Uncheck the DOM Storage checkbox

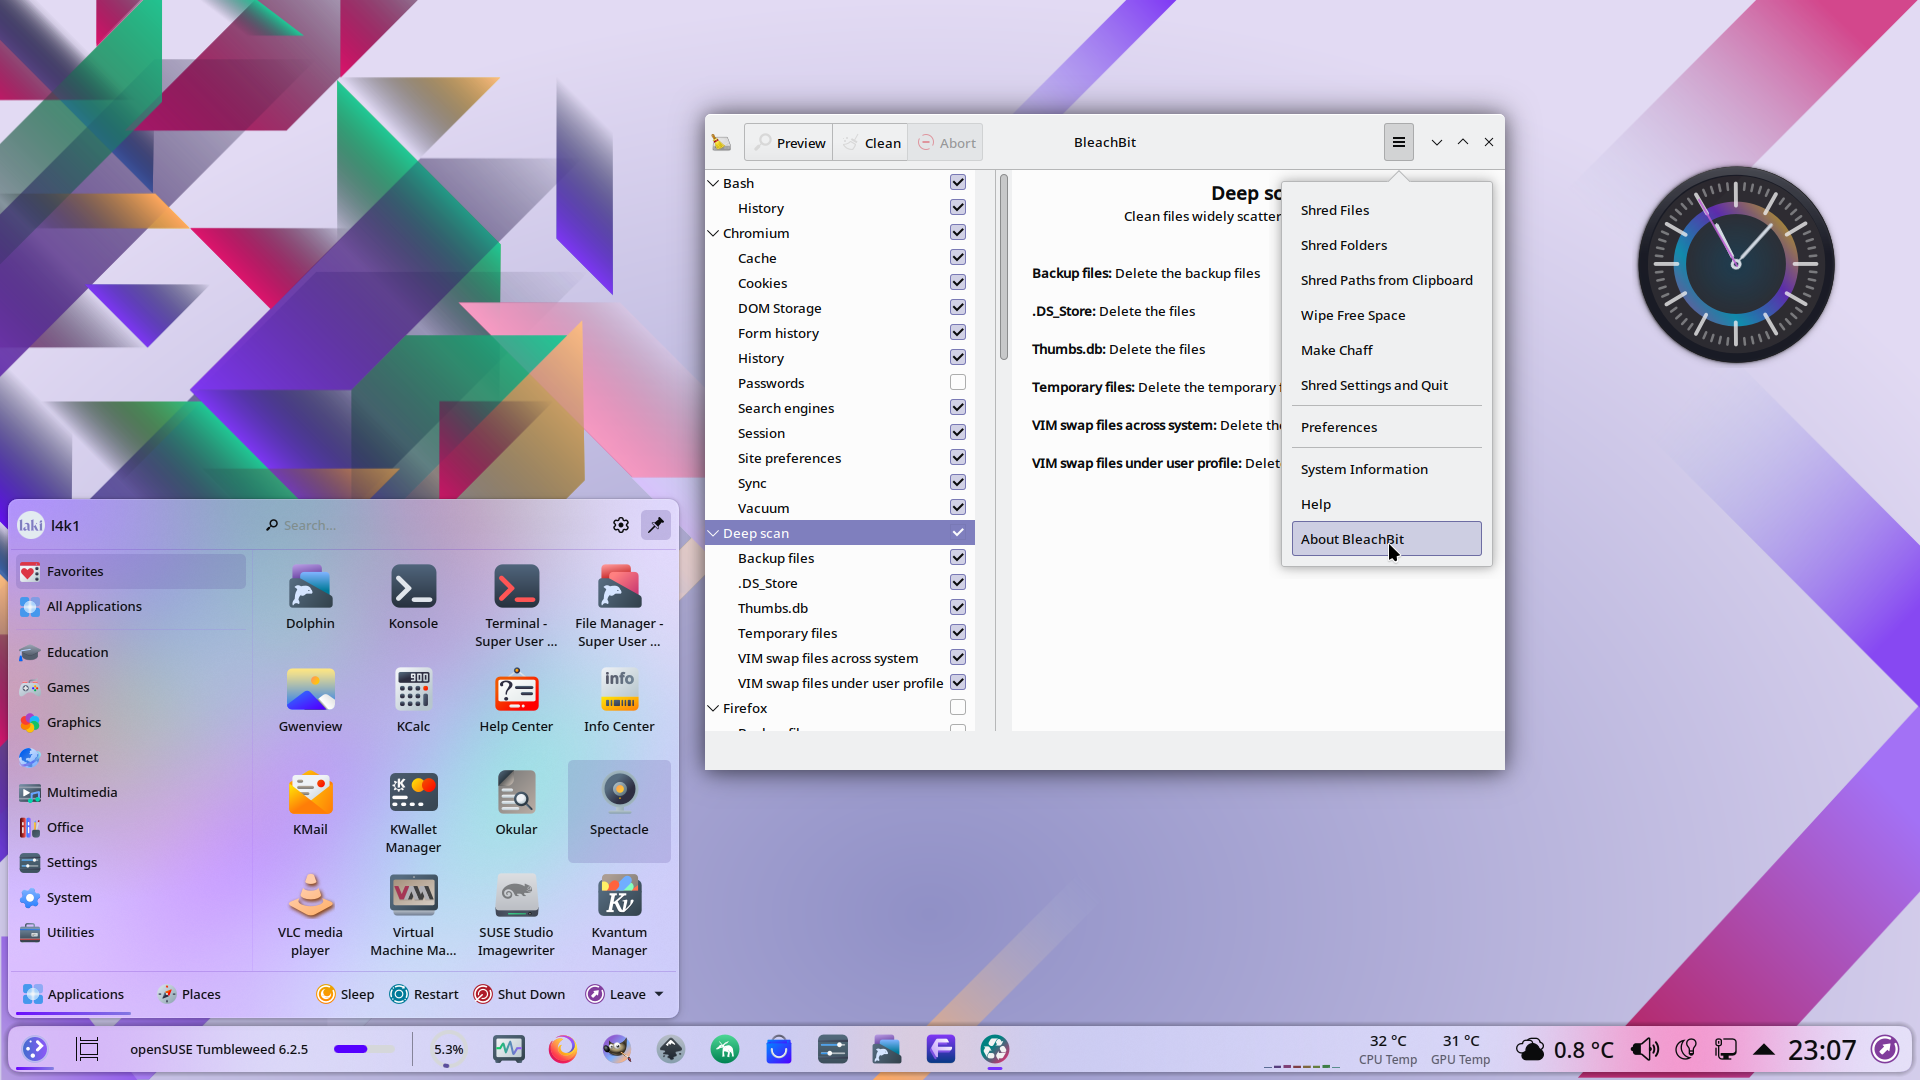click(958, 307)
